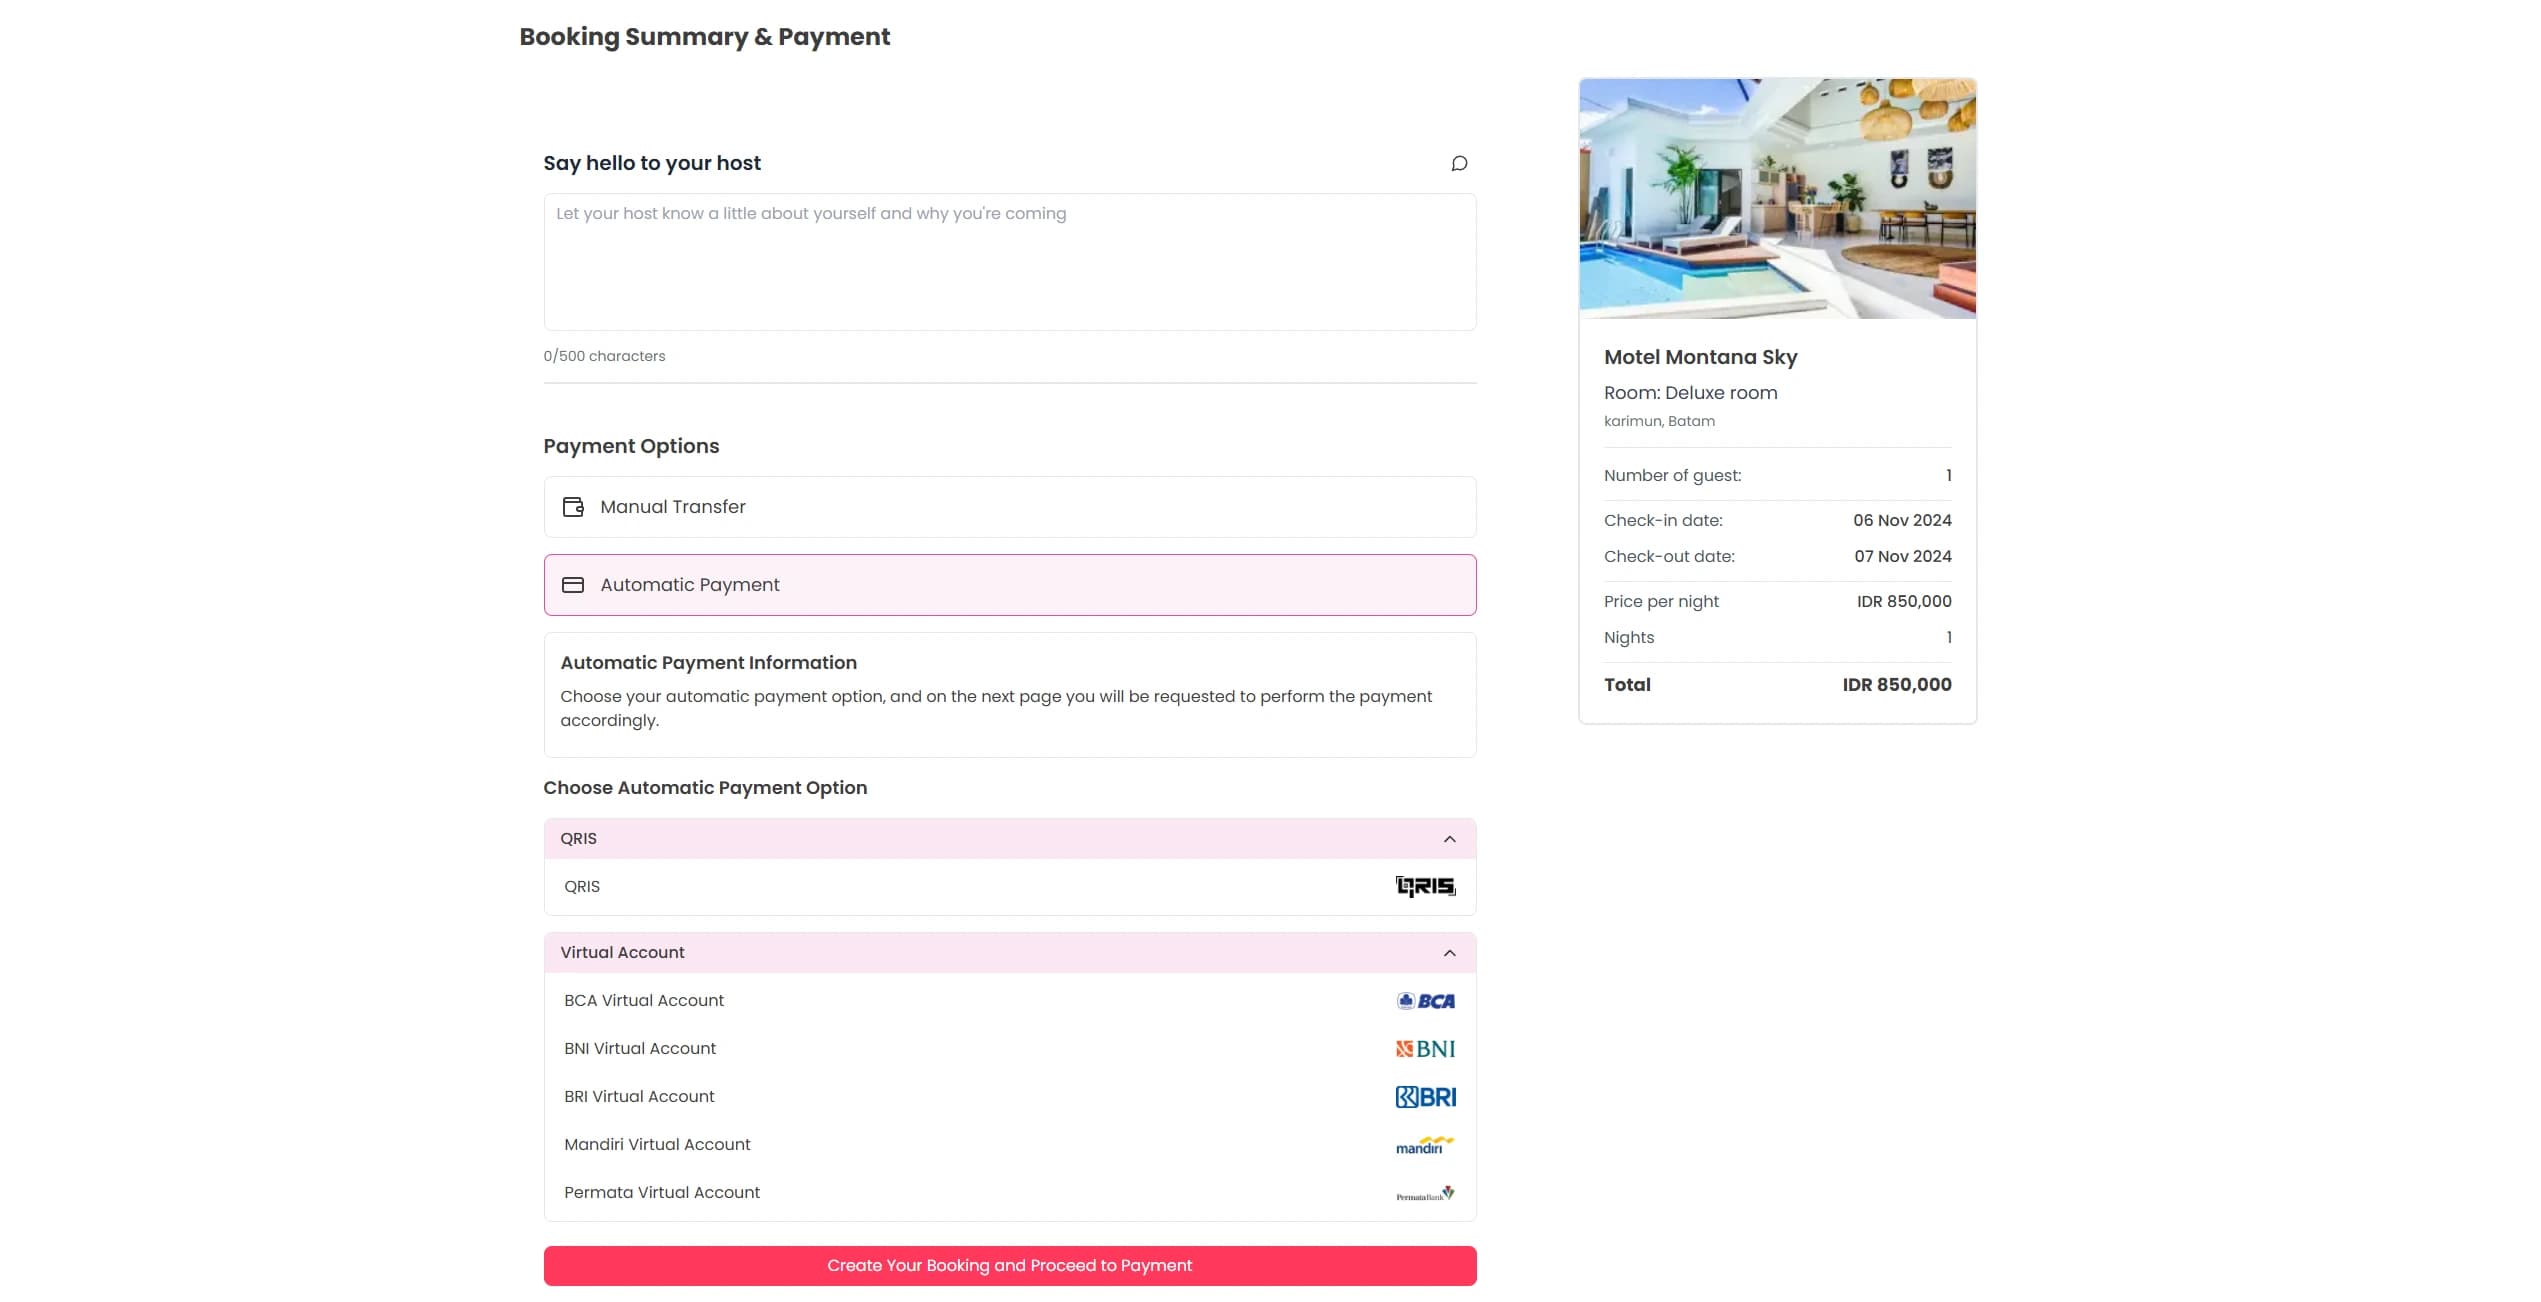The width and height of the screenshot is (2541, 1302).
Task: Toggle the Virtual Account header row
Action: [x=1000, y=953]
